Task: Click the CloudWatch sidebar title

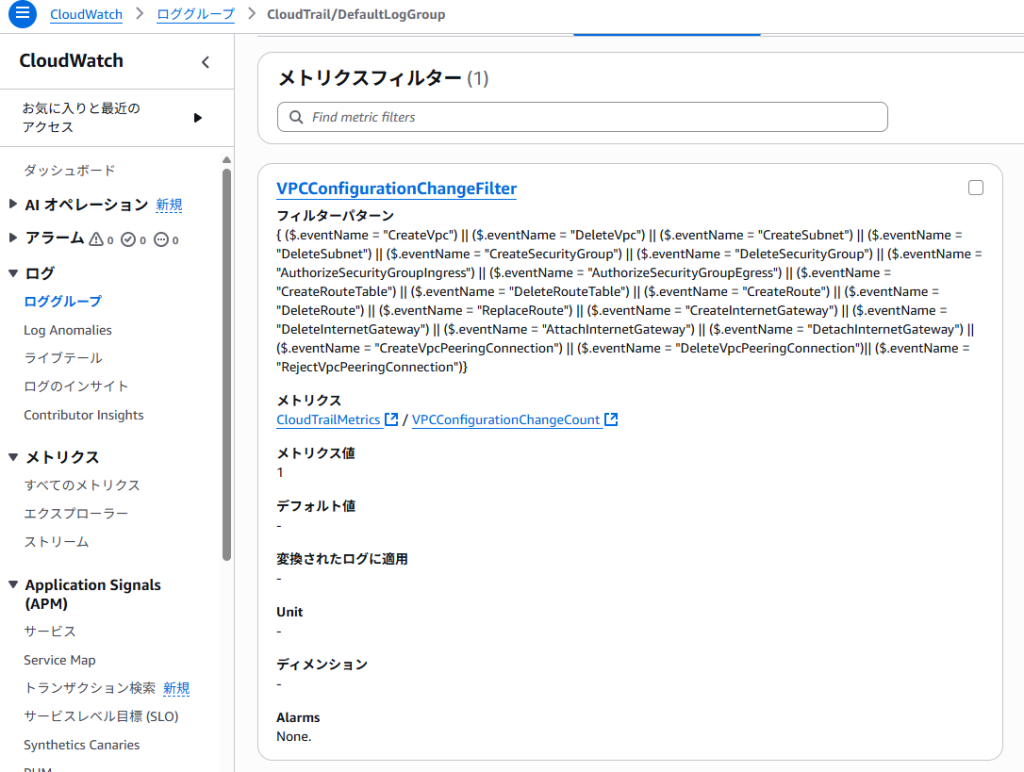Action: pyautogui.click(x=71, y=61)
